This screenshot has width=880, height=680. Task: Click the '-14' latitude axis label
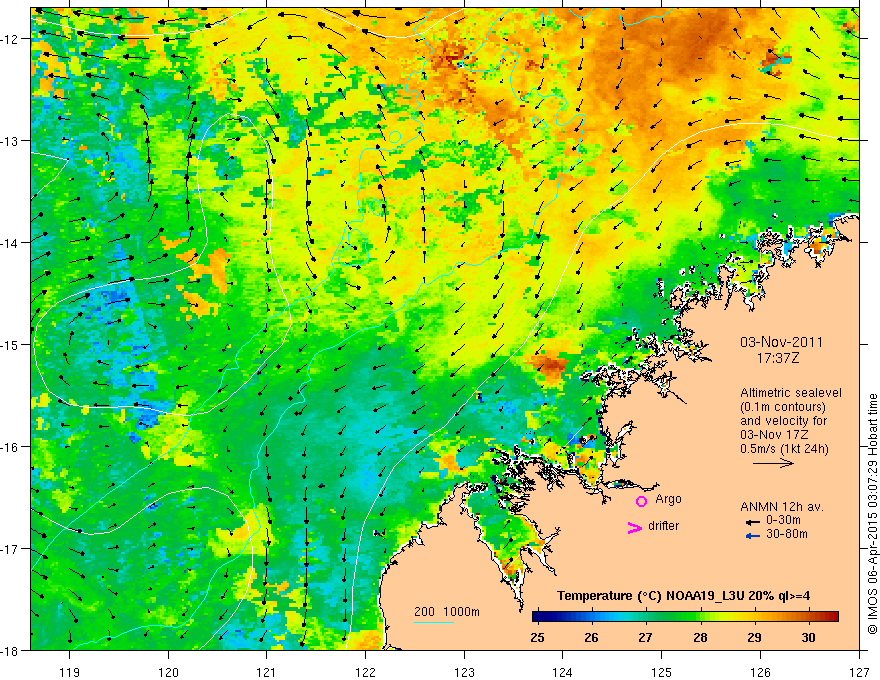click(11, 243)
